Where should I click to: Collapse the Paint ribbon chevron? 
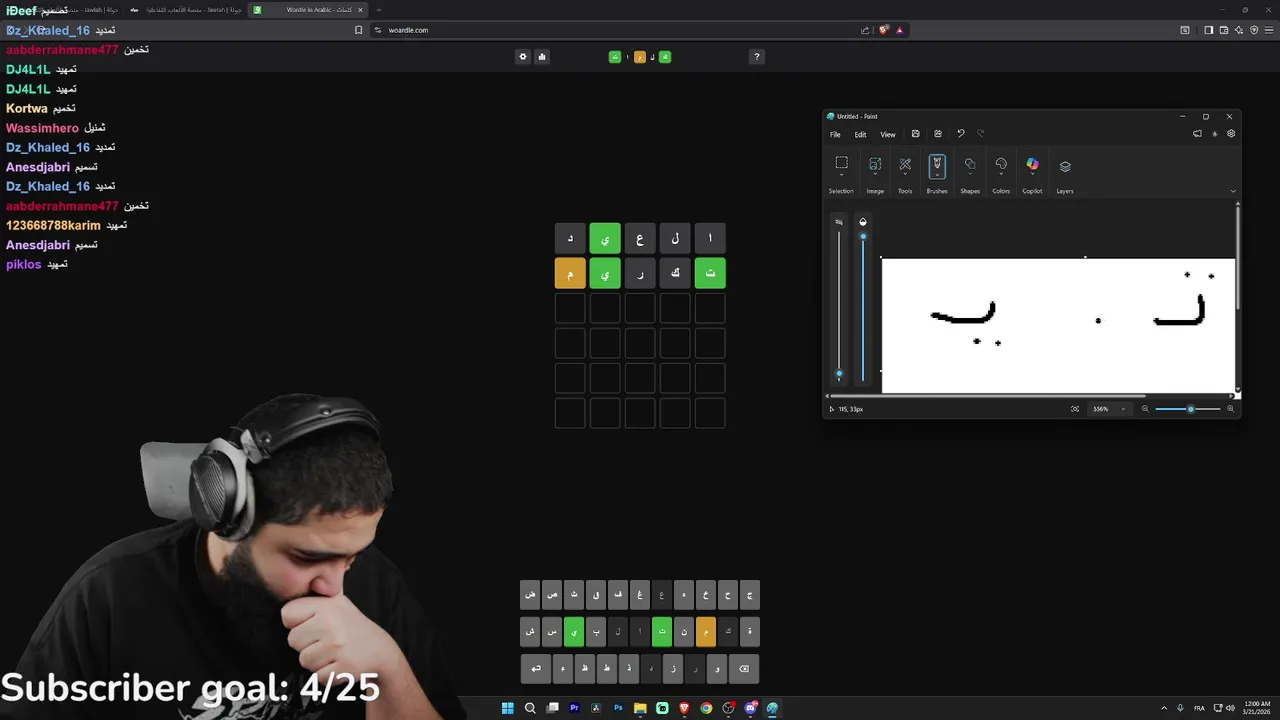coord(1233,191)
